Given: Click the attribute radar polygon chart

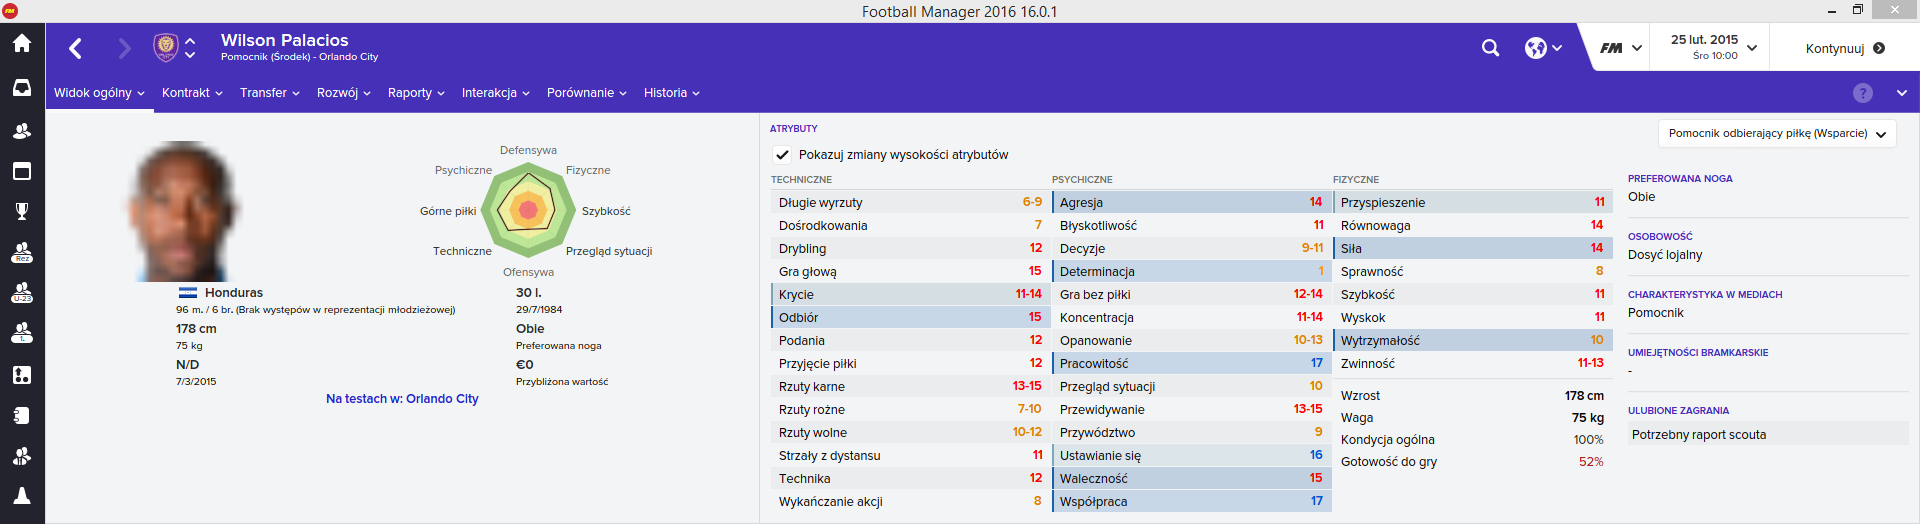Looking at the screenshot, I should (528, 210).
